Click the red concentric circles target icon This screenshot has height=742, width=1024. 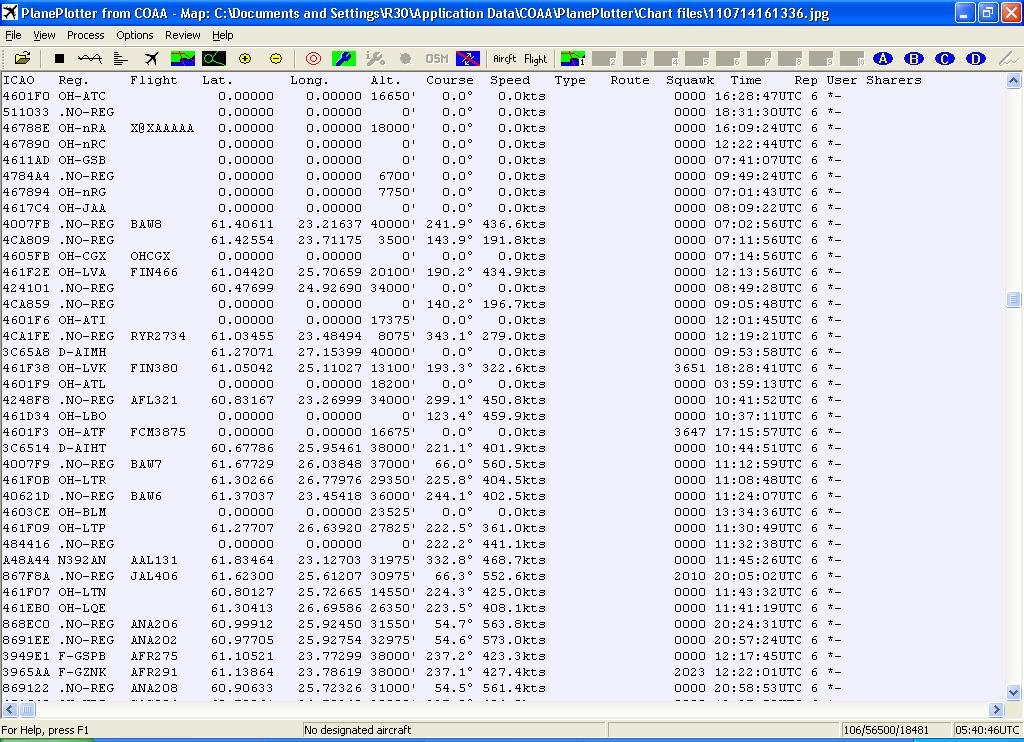(x=313, y=59)
